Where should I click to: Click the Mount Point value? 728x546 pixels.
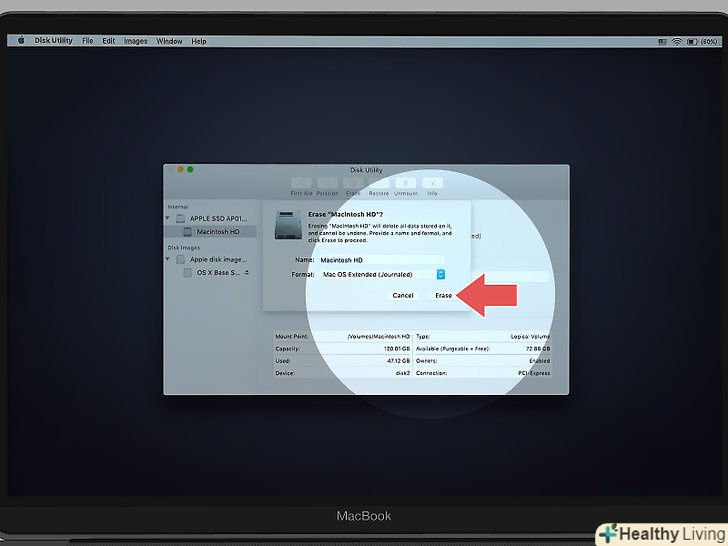coord(378,336)
